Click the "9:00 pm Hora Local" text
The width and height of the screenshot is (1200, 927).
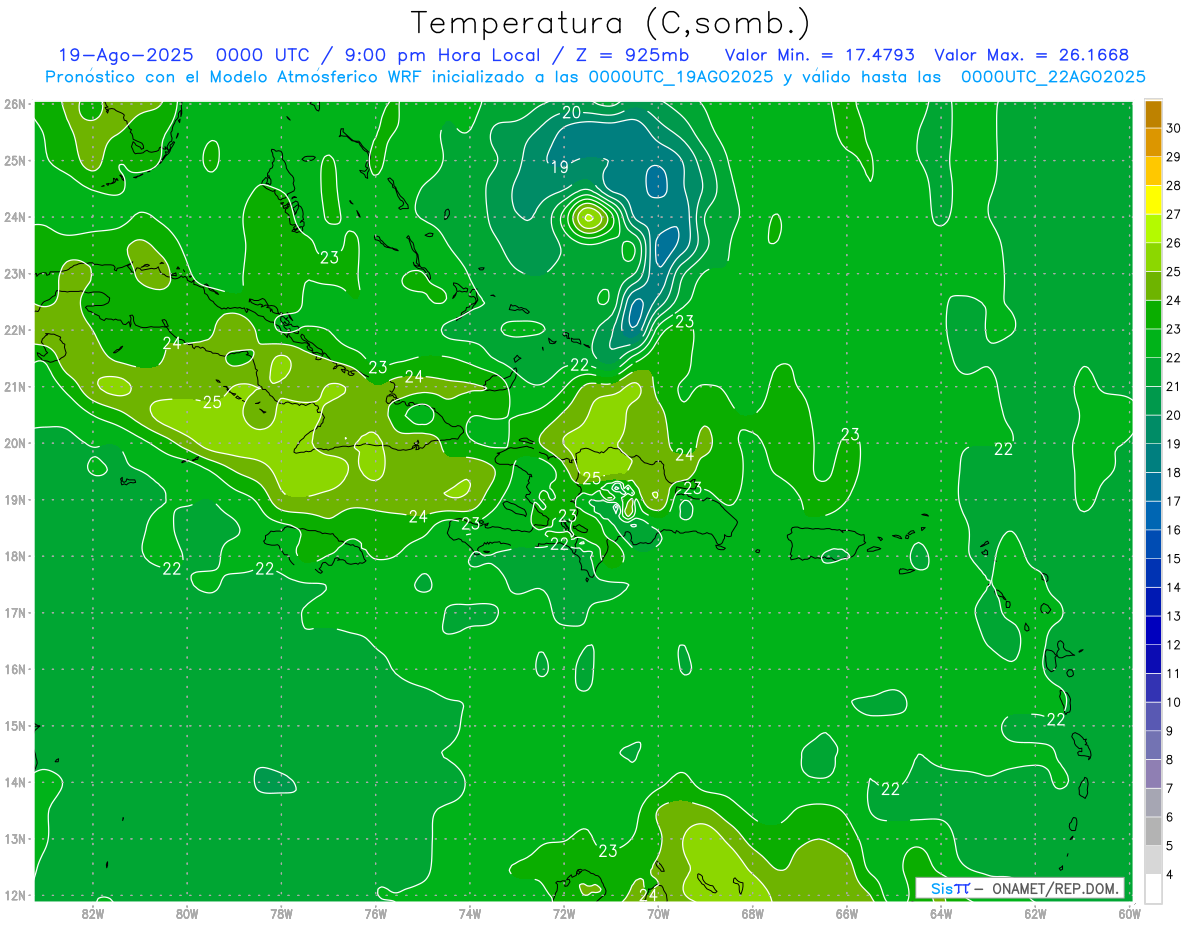tap(444, 55)
